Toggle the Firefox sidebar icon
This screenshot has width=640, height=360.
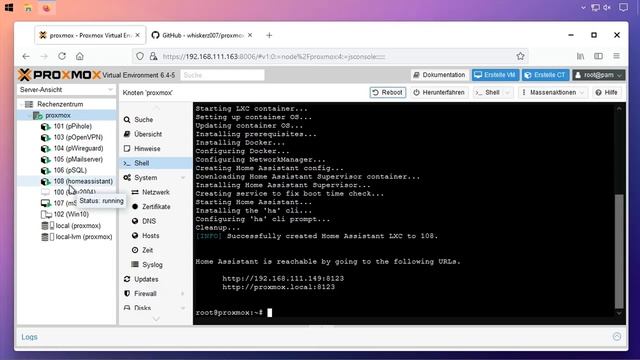point(598,56)
